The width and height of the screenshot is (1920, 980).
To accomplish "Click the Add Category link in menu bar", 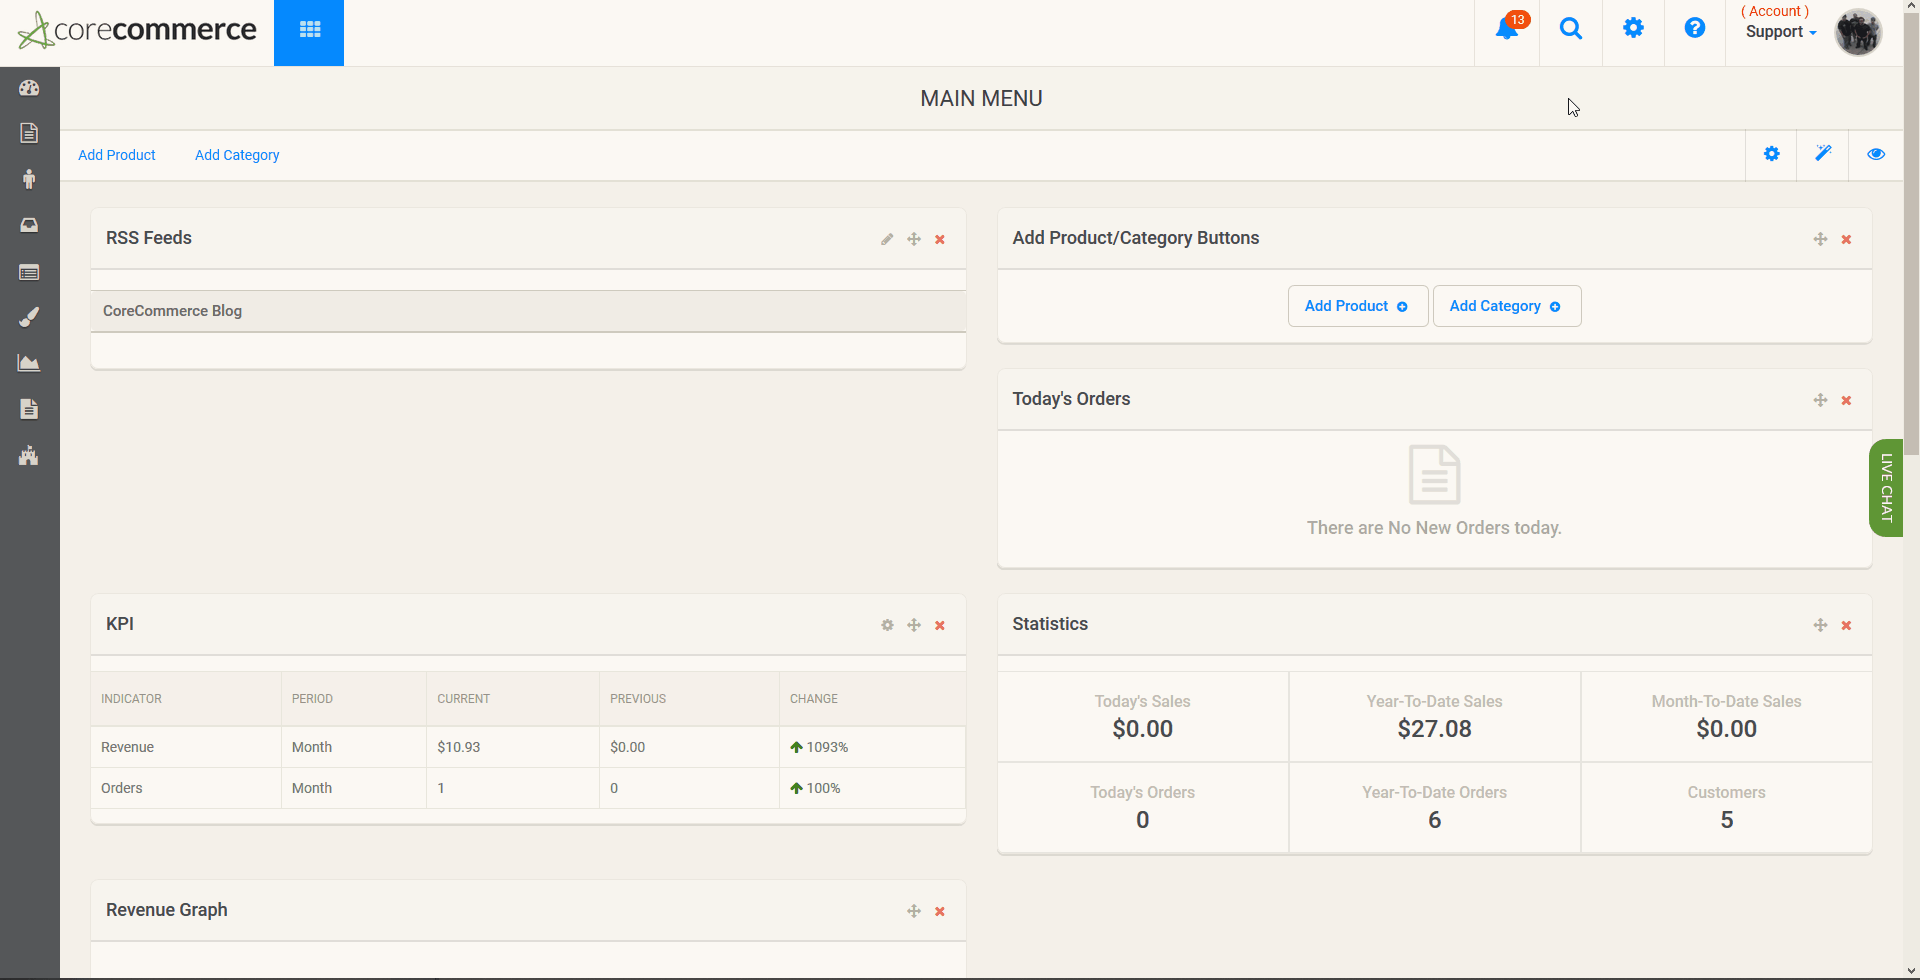I will [236, 155].
